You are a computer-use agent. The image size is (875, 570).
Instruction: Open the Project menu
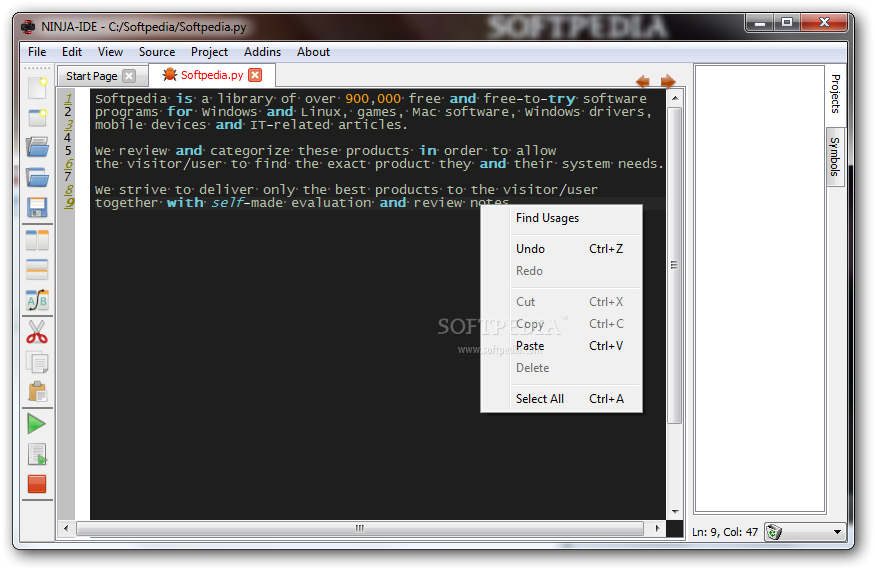209,52
